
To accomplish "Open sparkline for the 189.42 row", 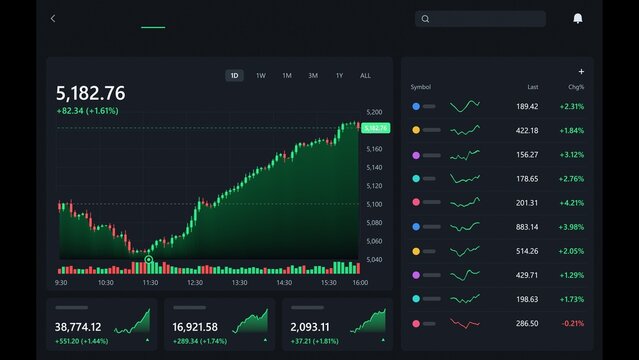I will (x=465, y=106).
